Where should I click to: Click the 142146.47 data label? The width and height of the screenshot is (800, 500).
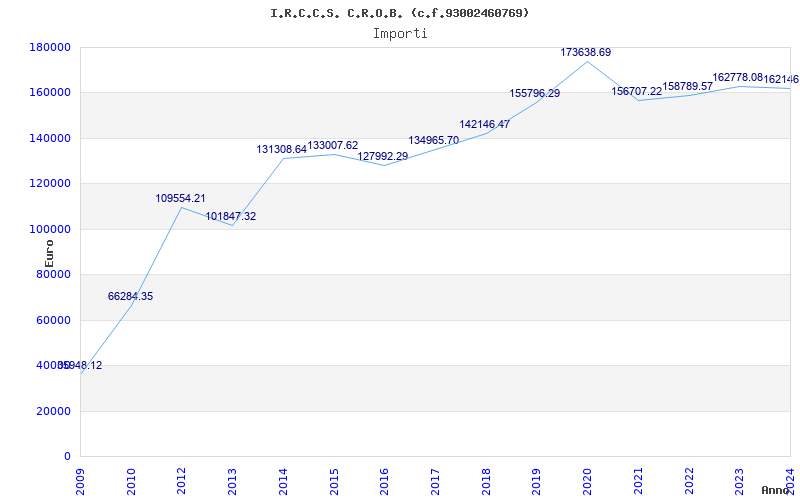tap(485, 125)
